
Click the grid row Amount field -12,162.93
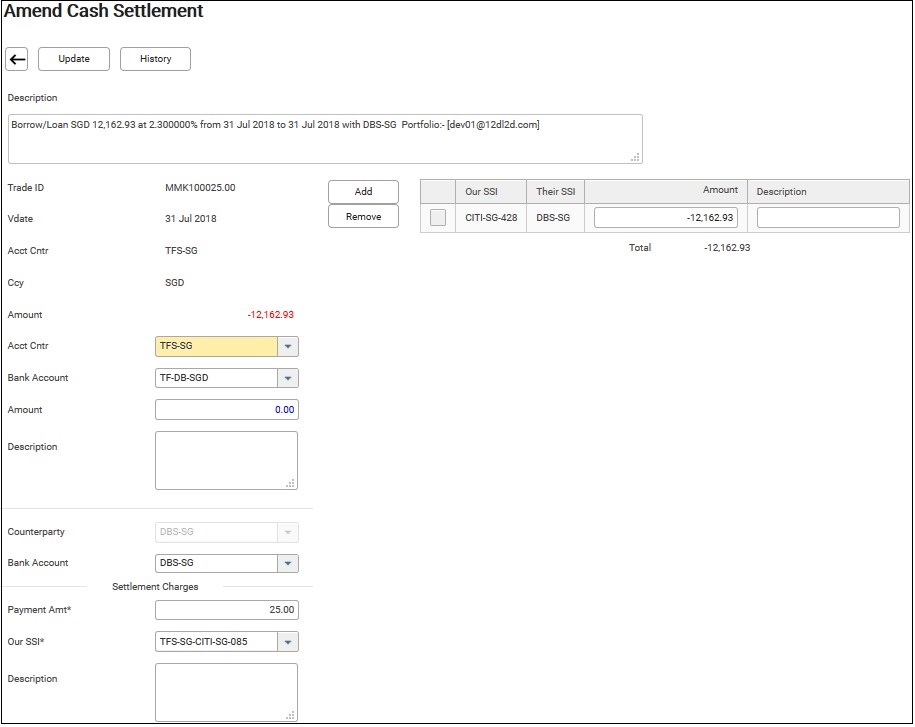click(665, 217)
